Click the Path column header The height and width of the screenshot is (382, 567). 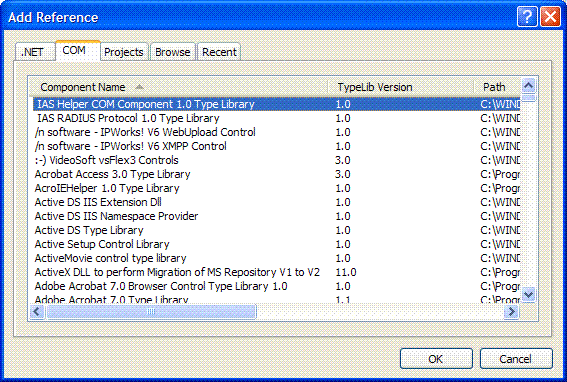click(497, 87)
